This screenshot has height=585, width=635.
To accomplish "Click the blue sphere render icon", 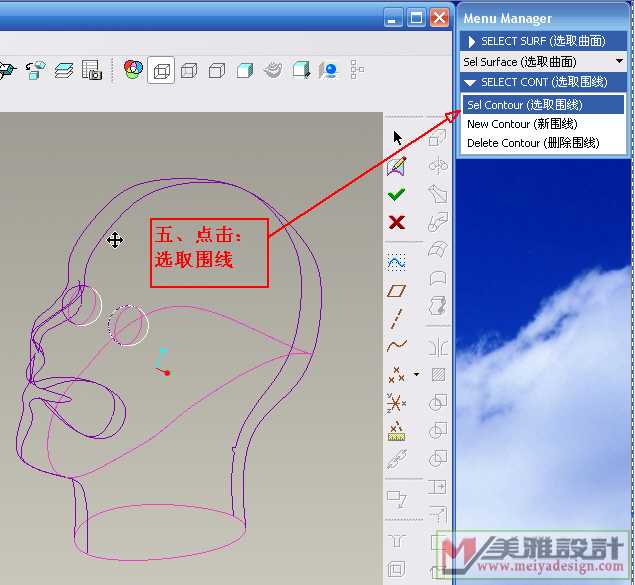I will click(x=329, y=70).
